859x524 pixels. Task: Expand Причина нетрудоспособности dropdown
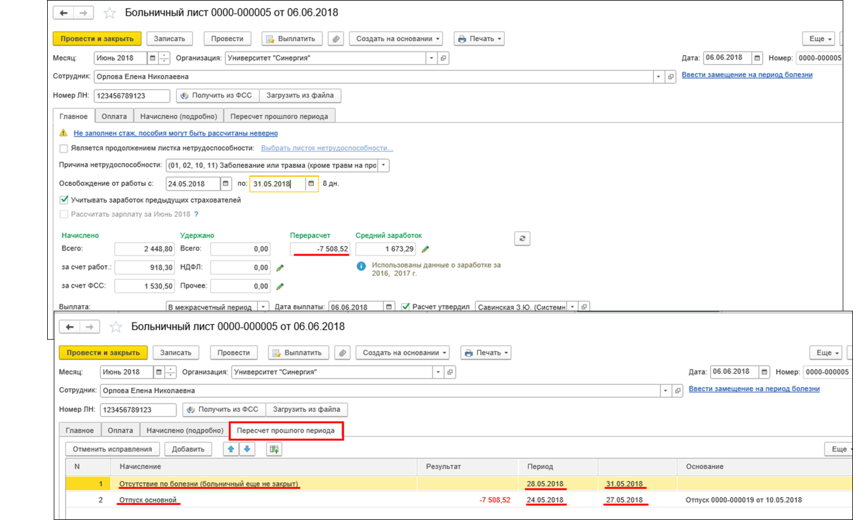click(383, 165)
